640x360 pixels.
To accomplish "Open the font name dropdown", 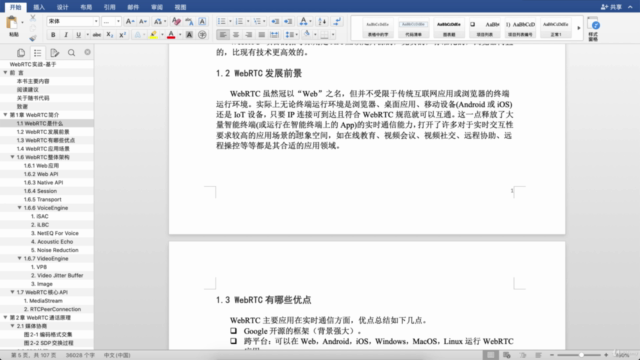I will pyautogui.click(x=96, y=21).
